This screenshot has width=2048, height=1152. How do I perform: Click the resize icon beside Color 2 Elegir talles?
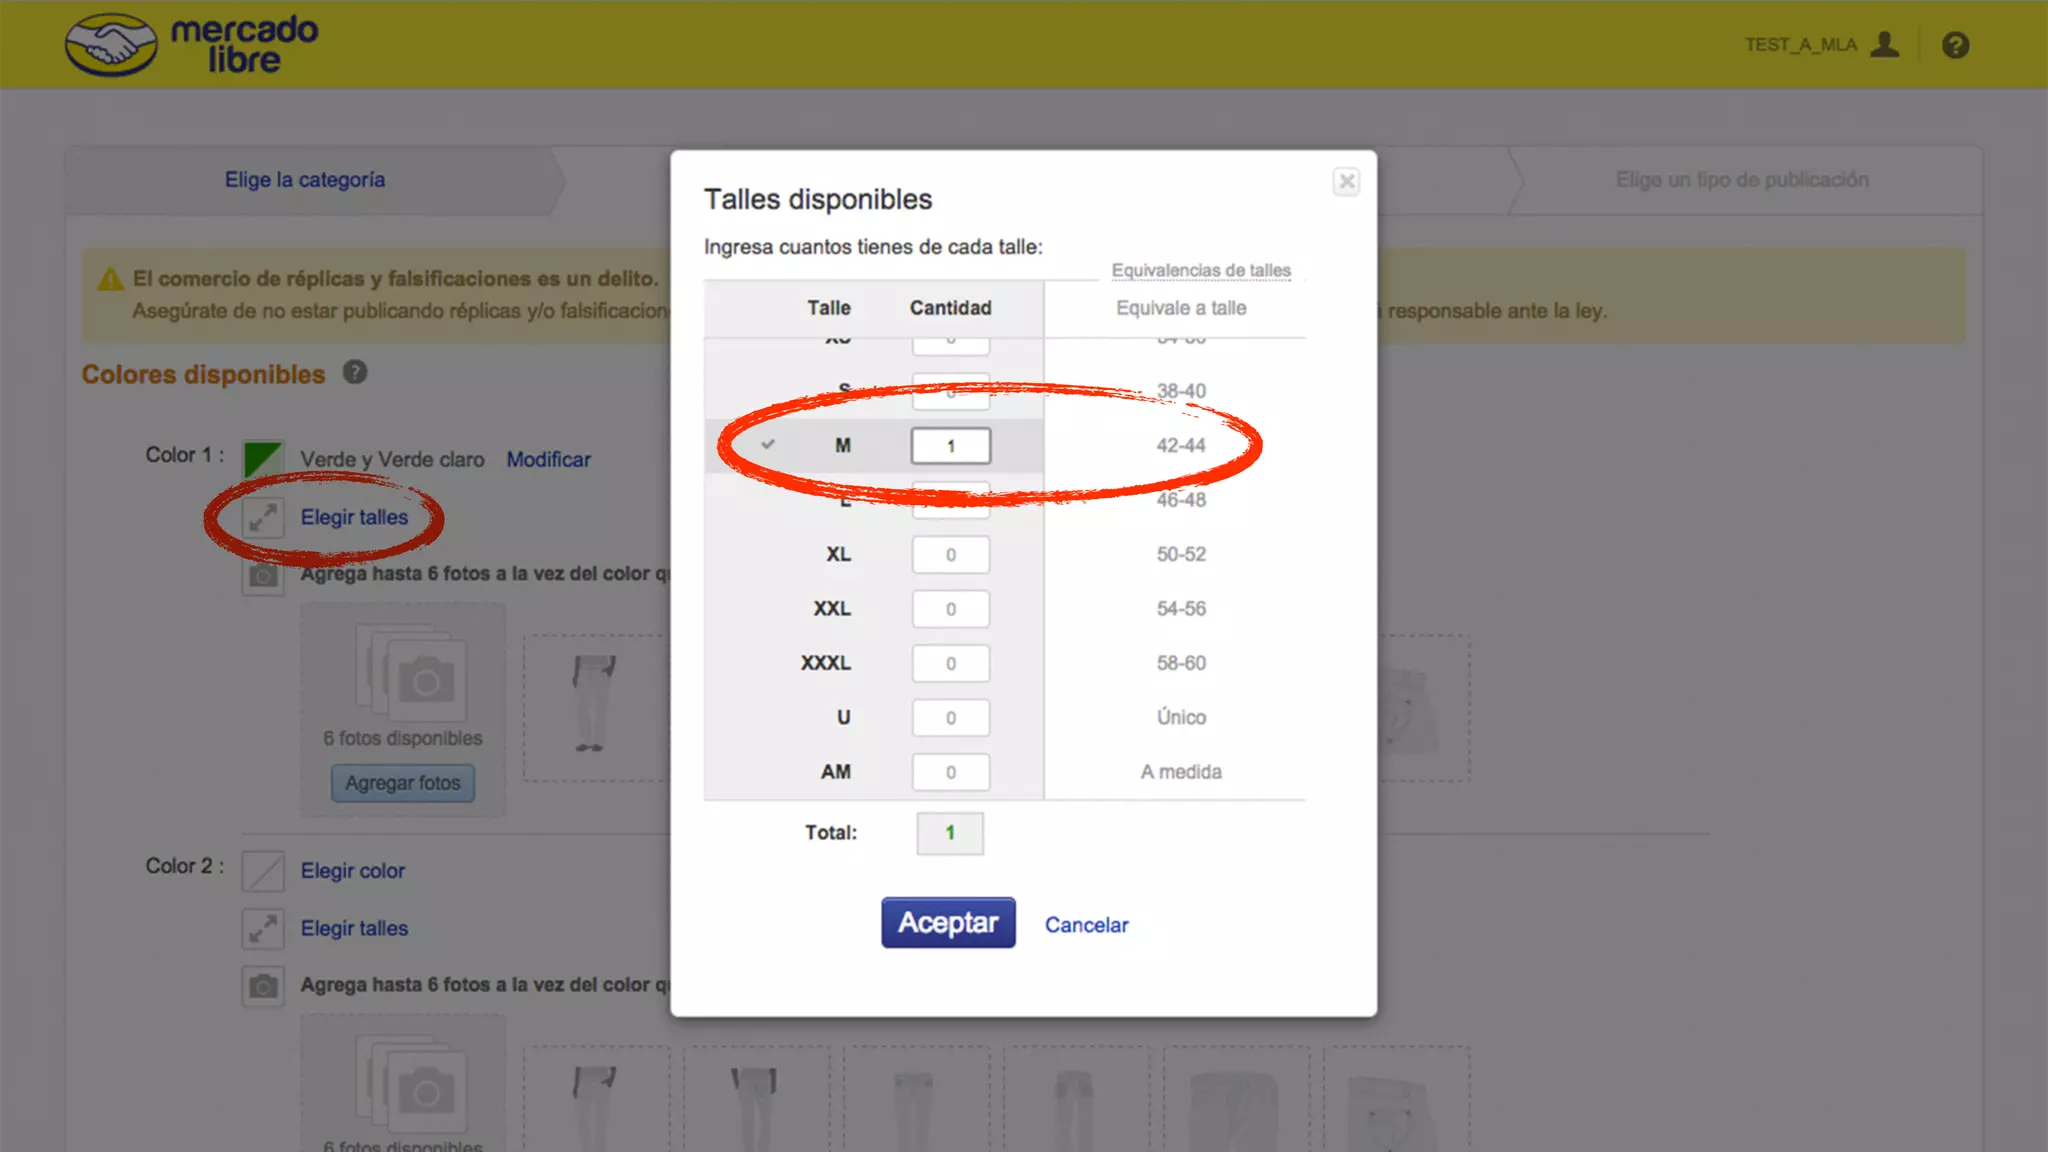263,928
